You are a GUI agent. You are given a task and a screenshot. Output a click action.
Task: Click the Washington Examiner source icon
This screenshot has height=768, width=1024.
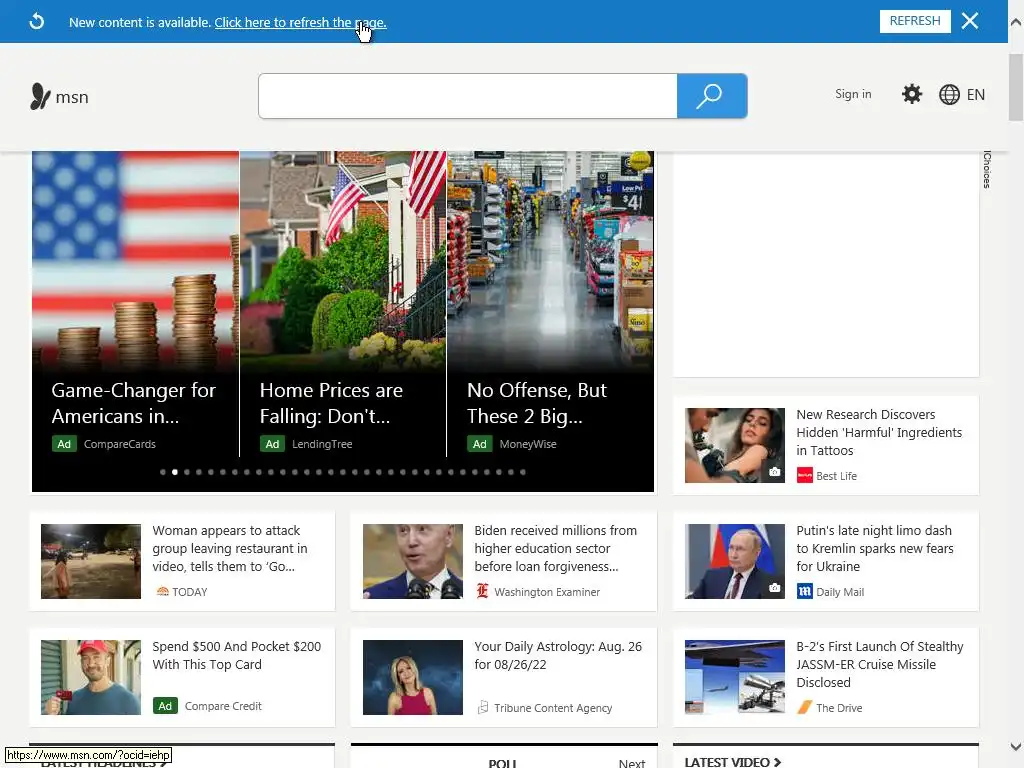tap(482, 591)
